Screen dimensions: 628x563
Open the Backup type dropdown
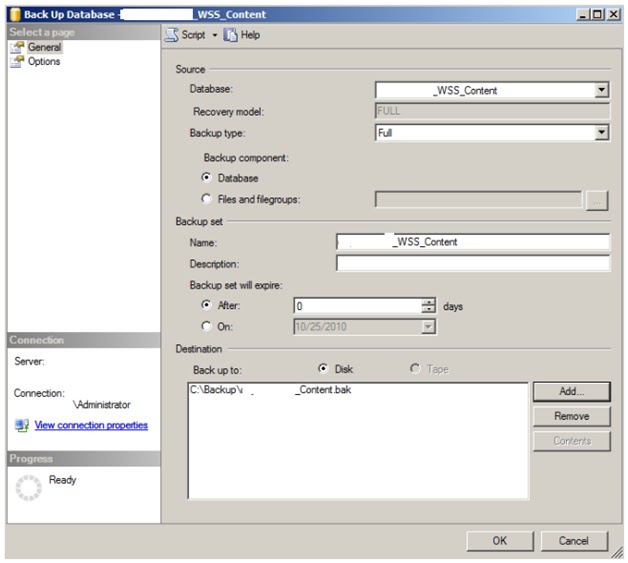pyautogui.click(x=601, y=133)
